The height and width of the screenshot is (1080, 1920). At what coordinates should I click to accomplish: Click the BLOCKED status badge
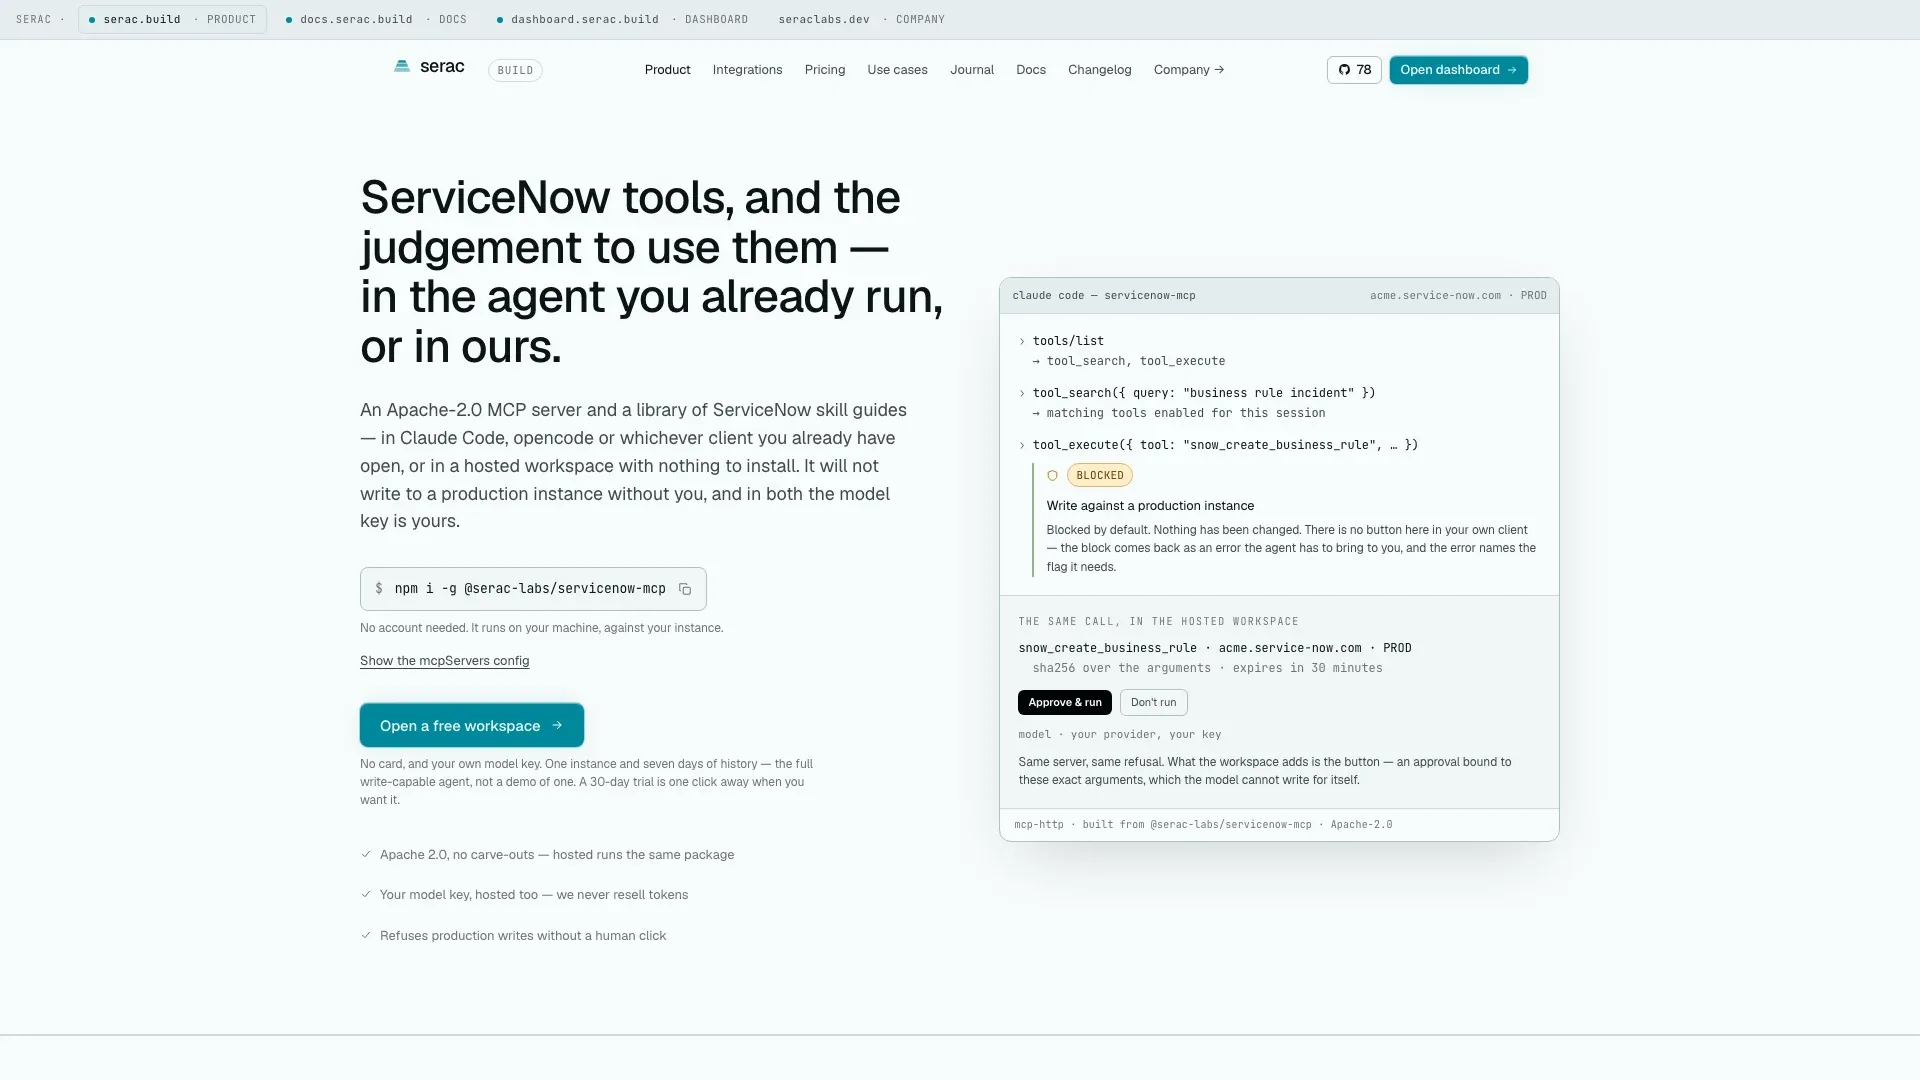(x=1100, y=476)
